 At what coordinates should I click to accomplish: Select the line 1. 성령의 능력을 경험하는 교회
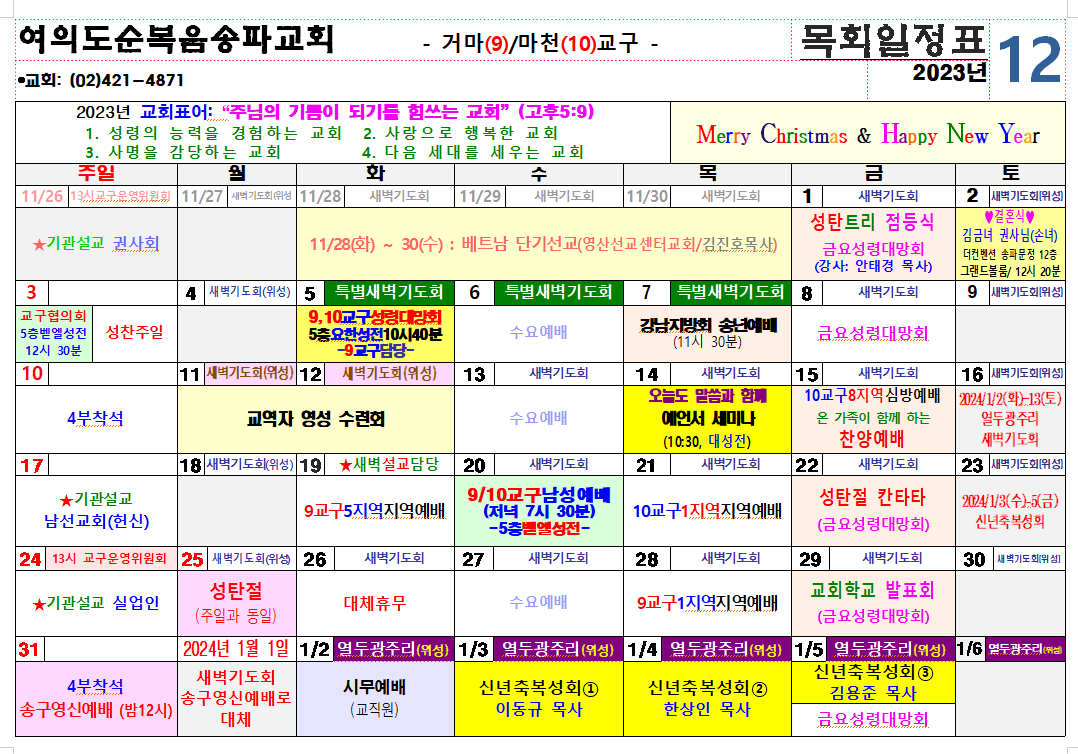click(x=214, y=133)
